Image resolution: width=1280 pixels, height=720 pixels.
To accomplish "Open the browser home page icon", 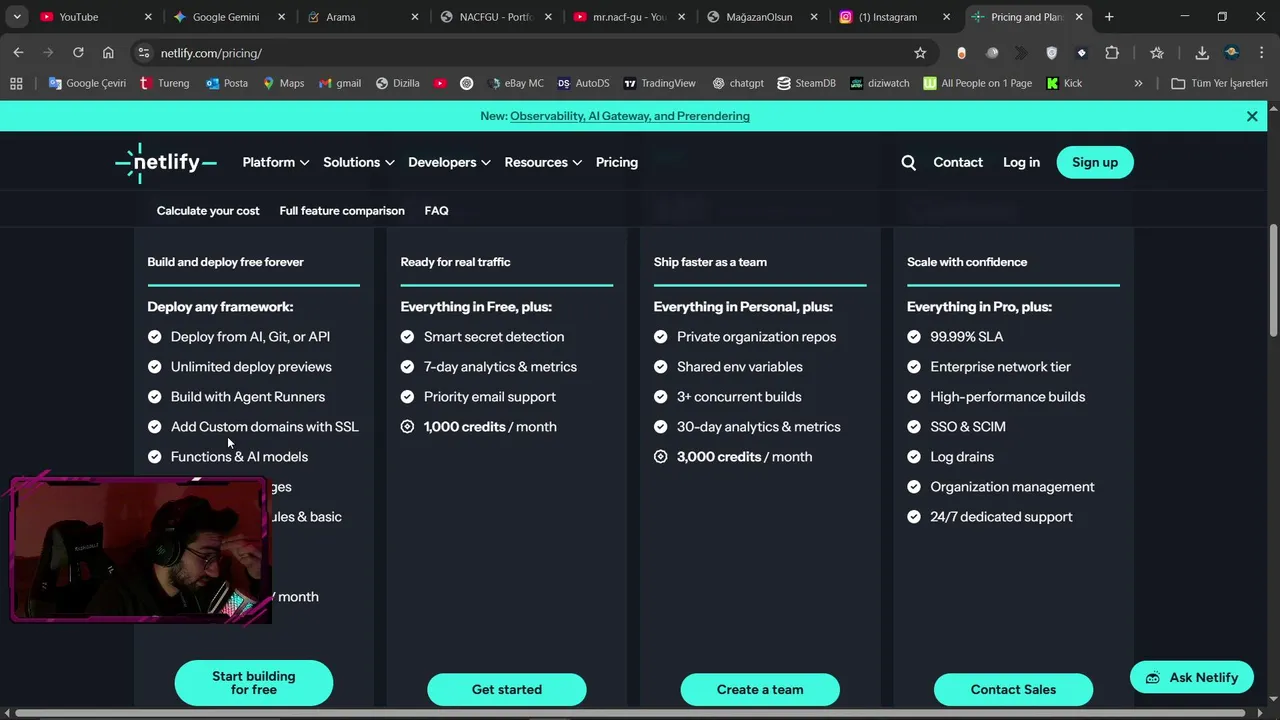I will click(x=108, y=53).
